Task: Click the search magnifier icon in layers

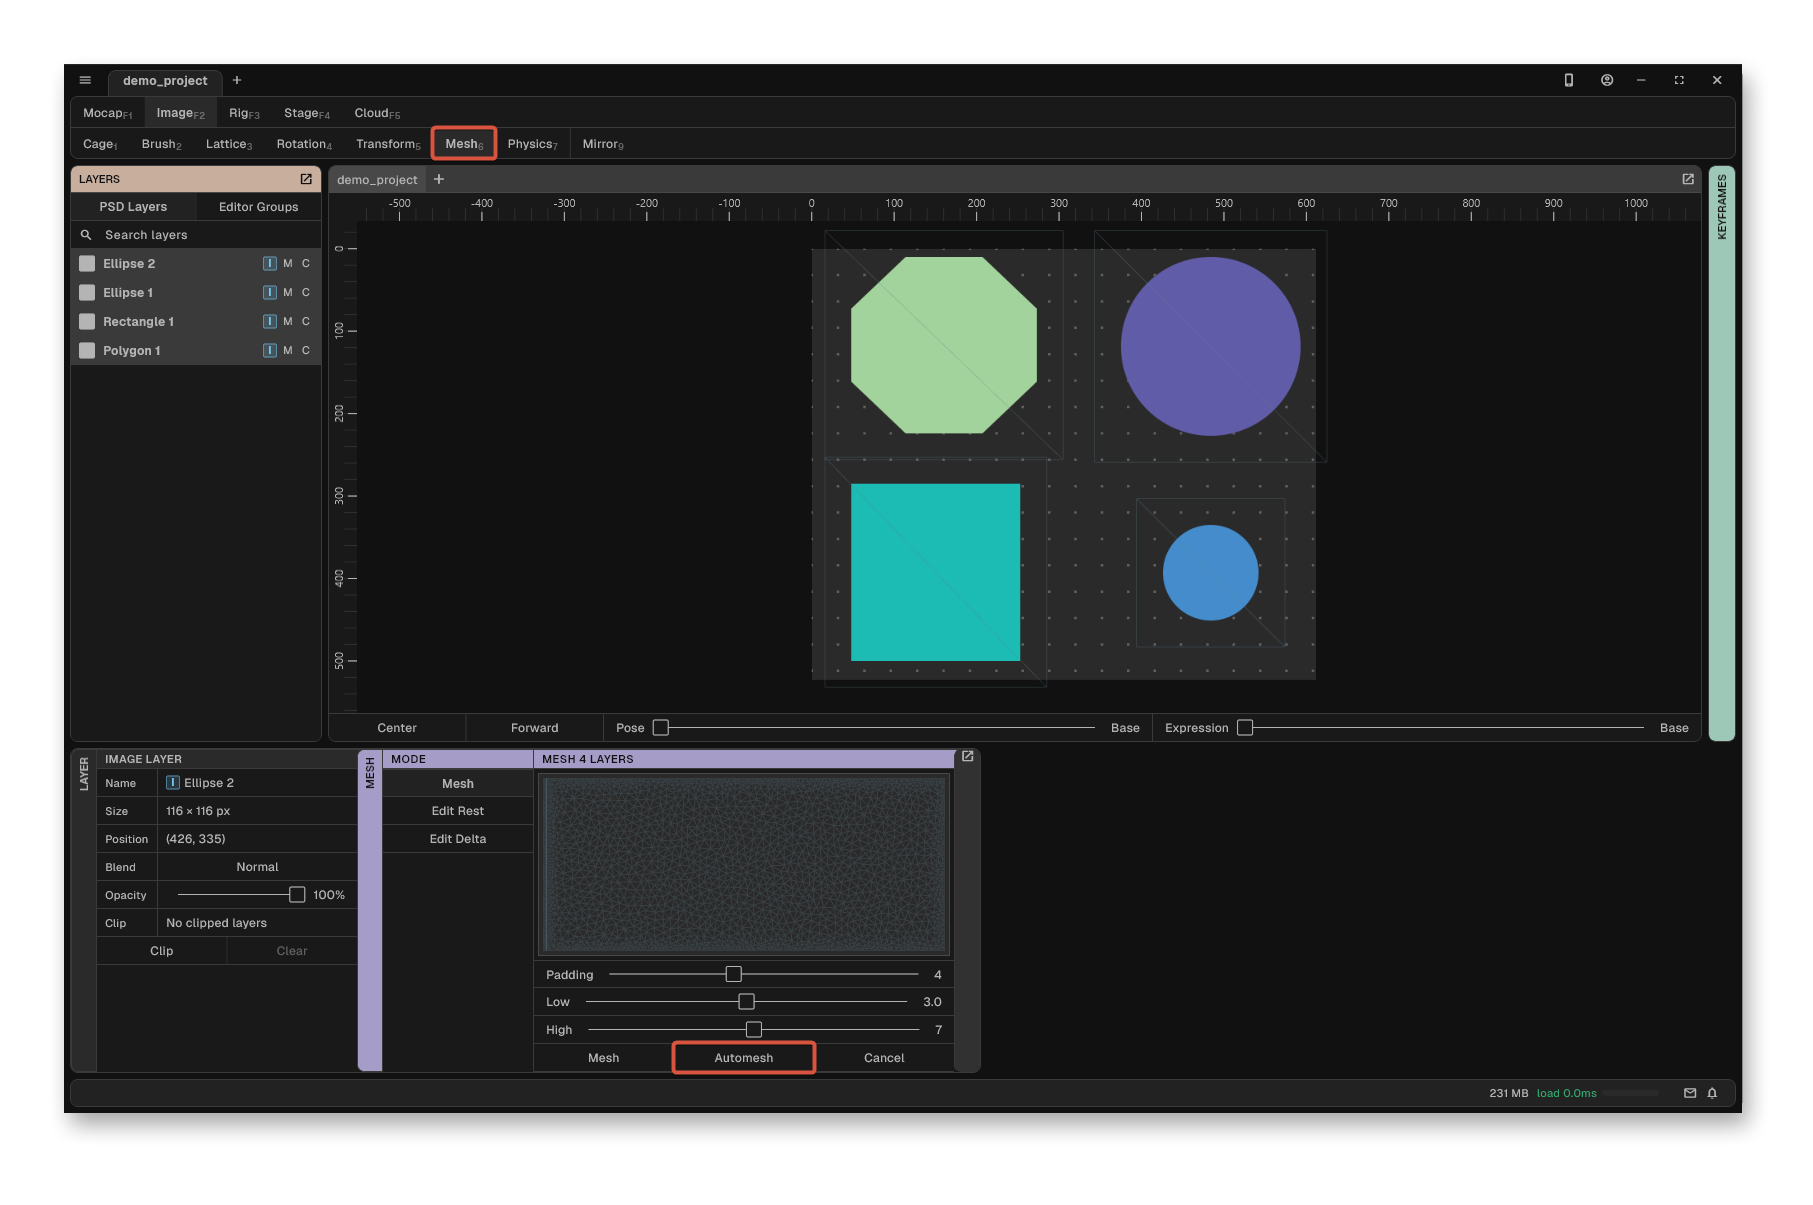Action: click(x=86, y=235)
